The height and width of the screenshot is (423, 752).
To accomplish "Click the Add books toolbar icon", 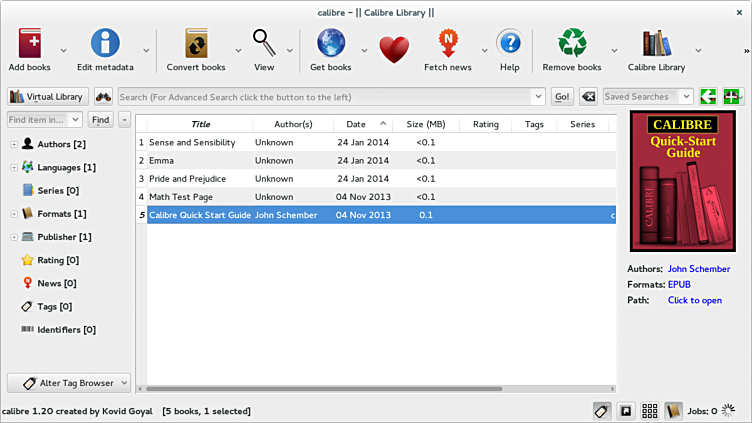I will 29,44.
